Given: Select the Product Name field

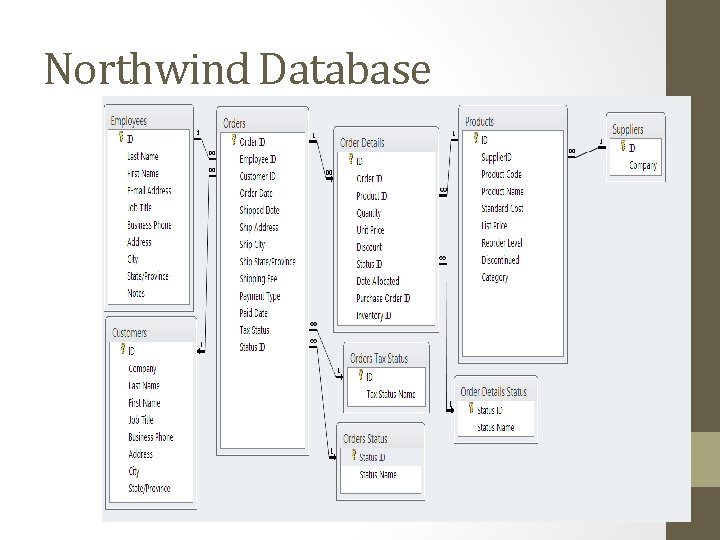Looking at the screenshot, I should (x=502, y=191).
